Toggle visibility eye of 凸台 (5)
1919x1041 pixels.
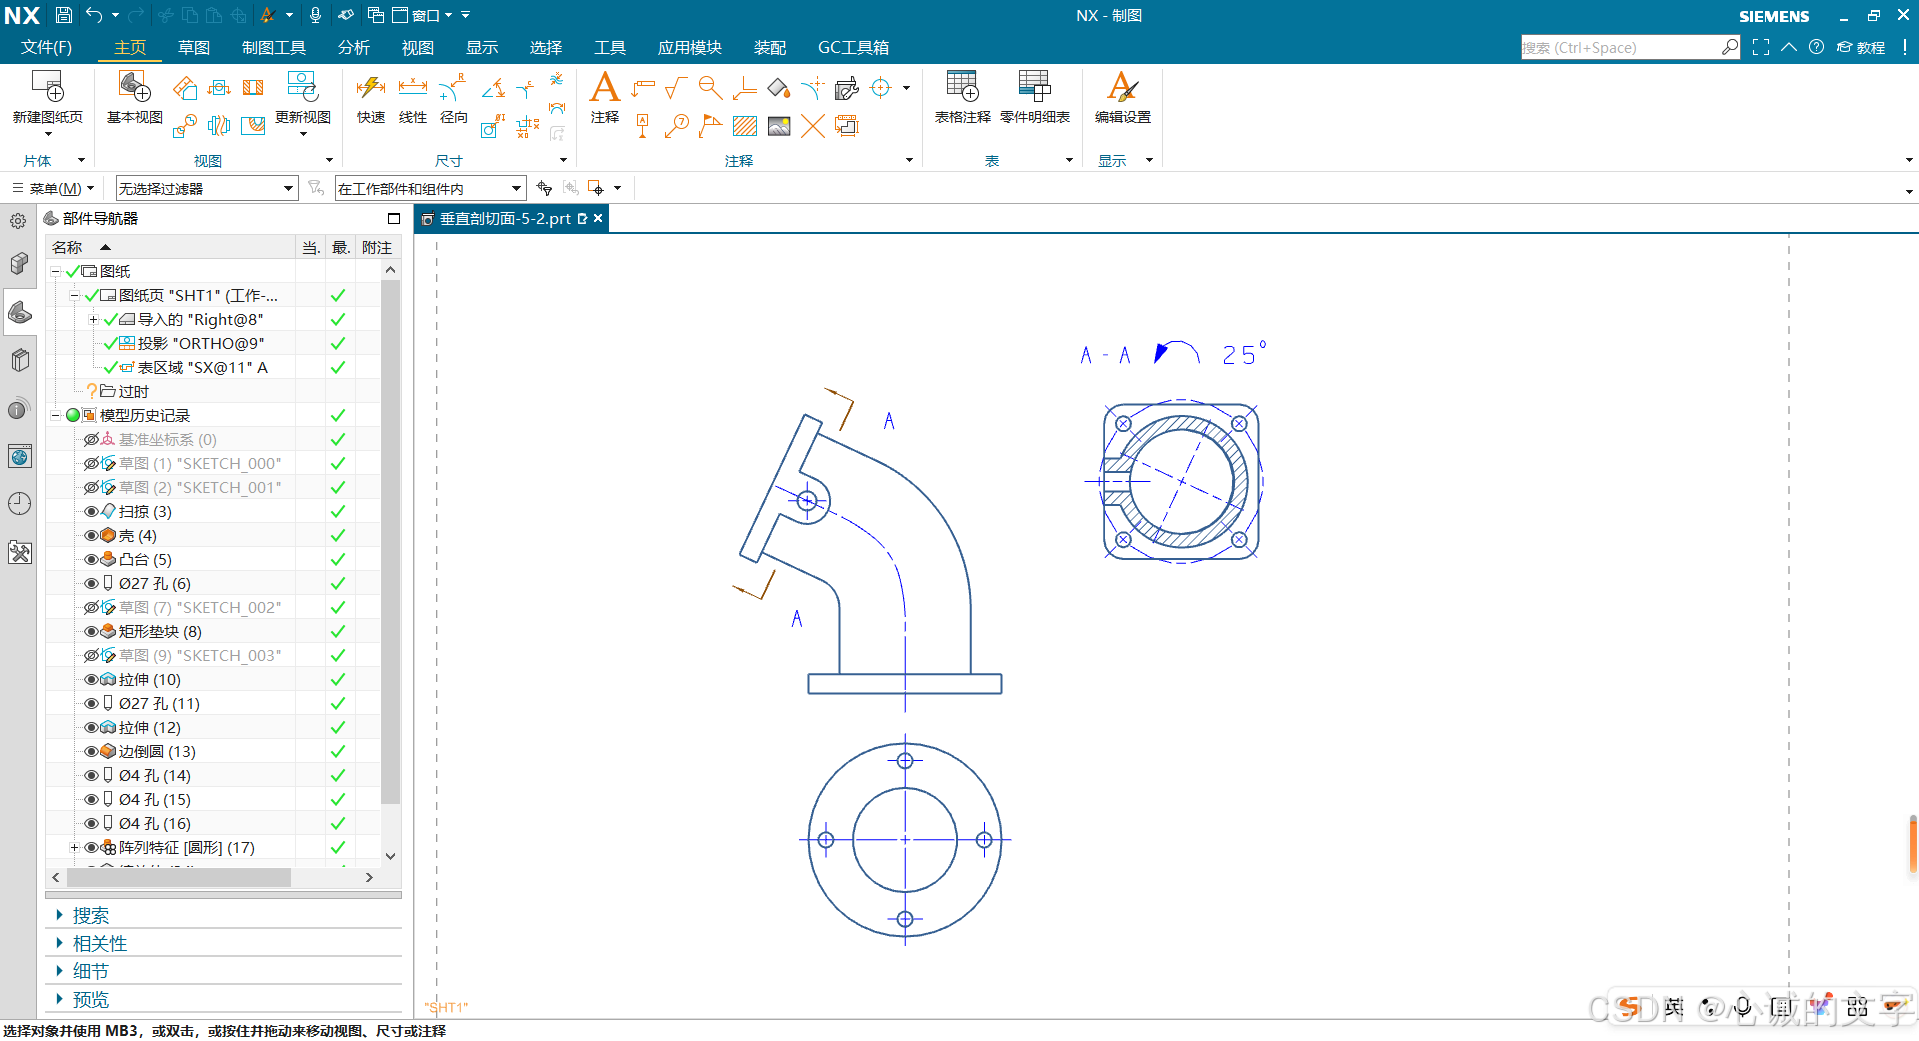[x=91, y=559]
